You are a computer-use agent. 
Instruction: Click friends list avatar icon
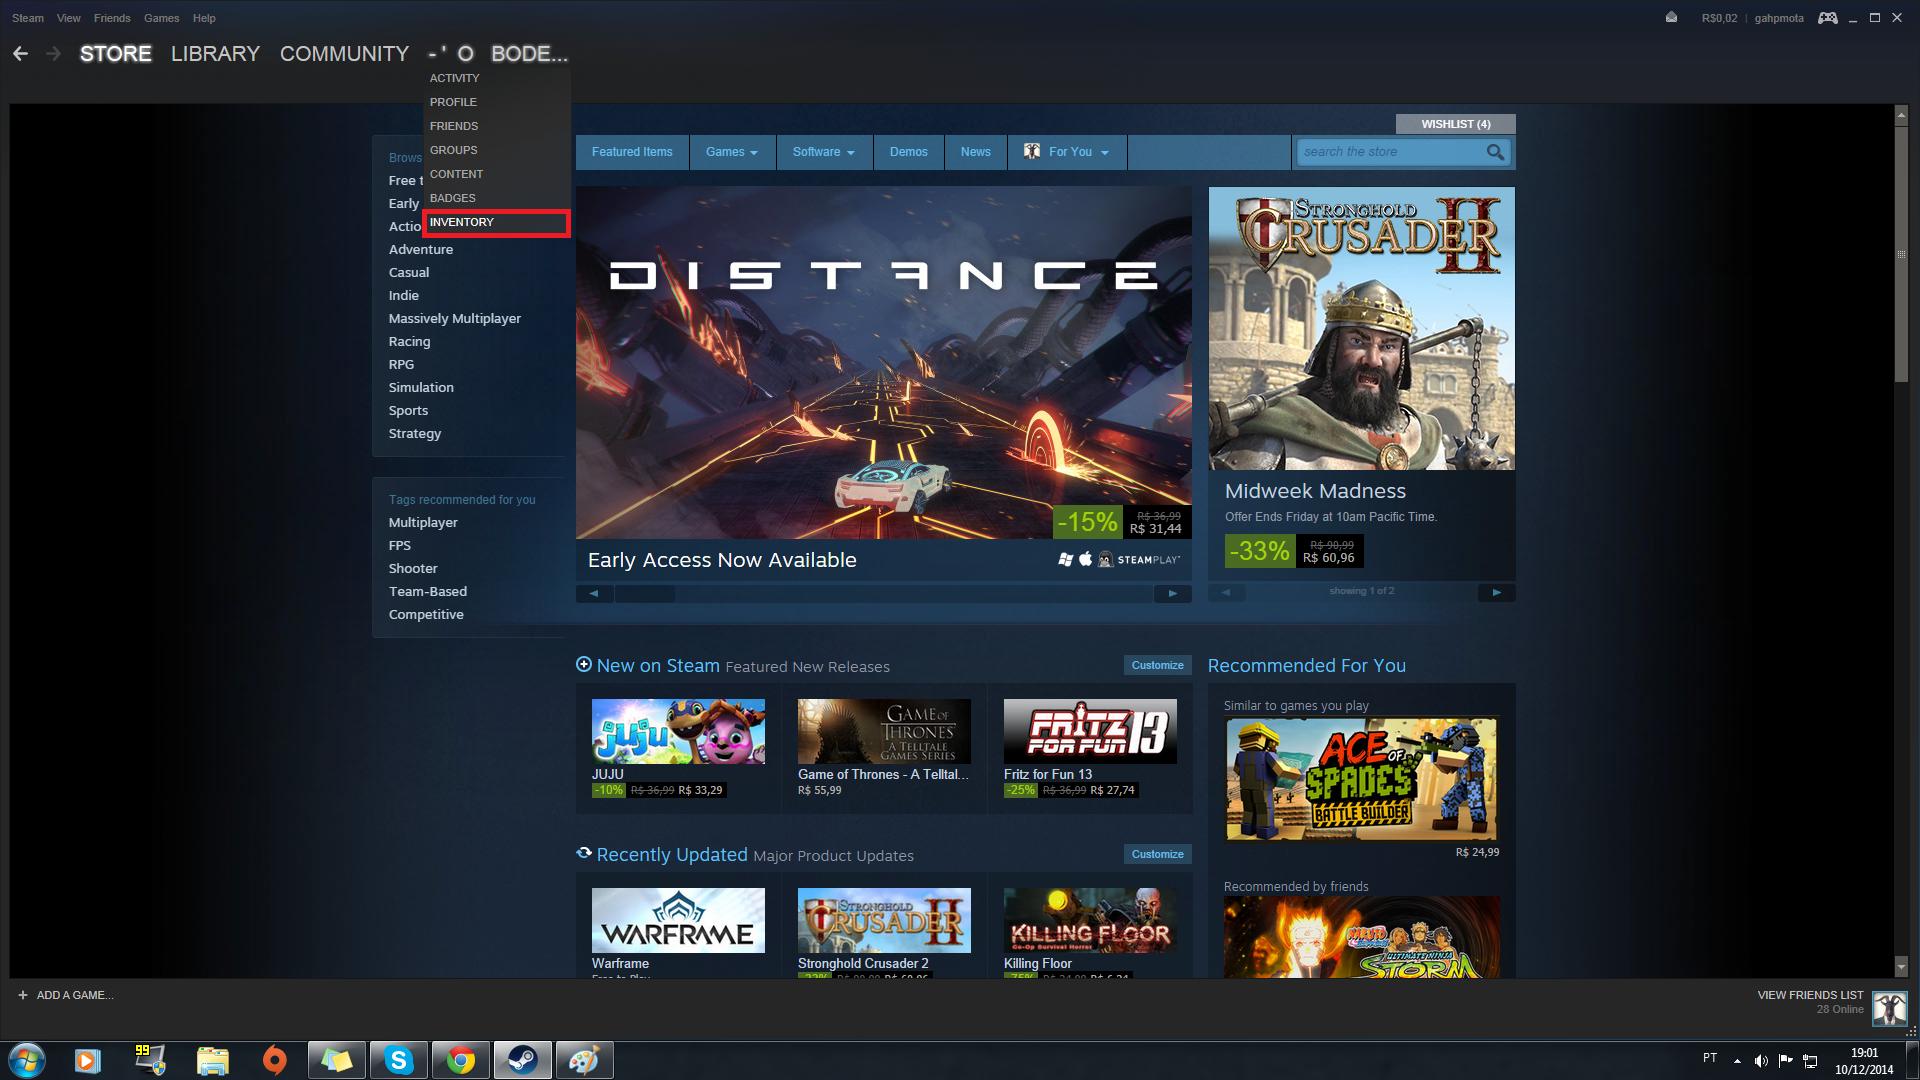(1889, 1008)
